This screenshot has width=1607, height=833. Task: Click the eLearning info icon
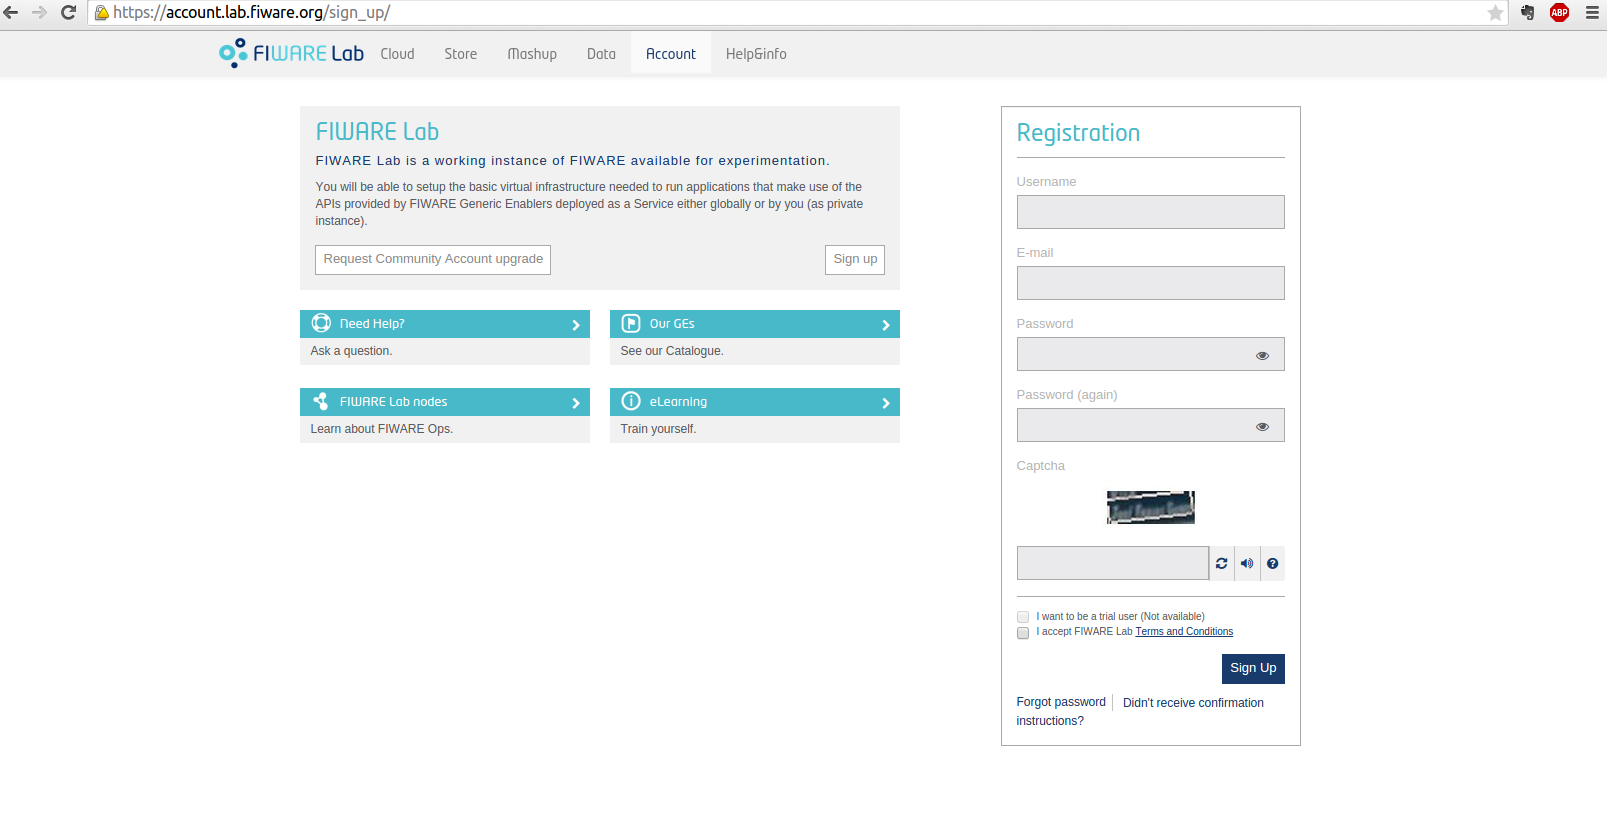pyautogui.click(x=631, y=401)
